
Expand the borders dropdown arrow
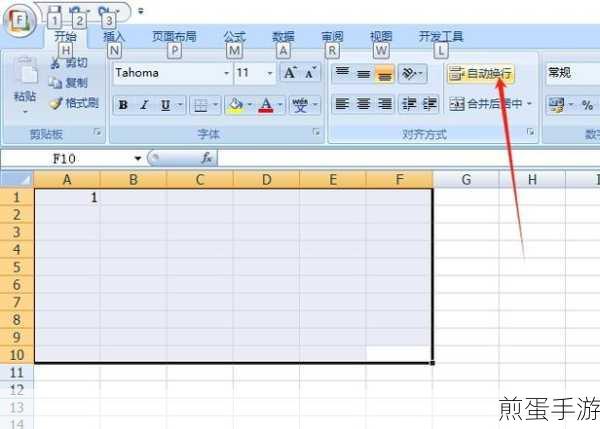click(215, 104)
